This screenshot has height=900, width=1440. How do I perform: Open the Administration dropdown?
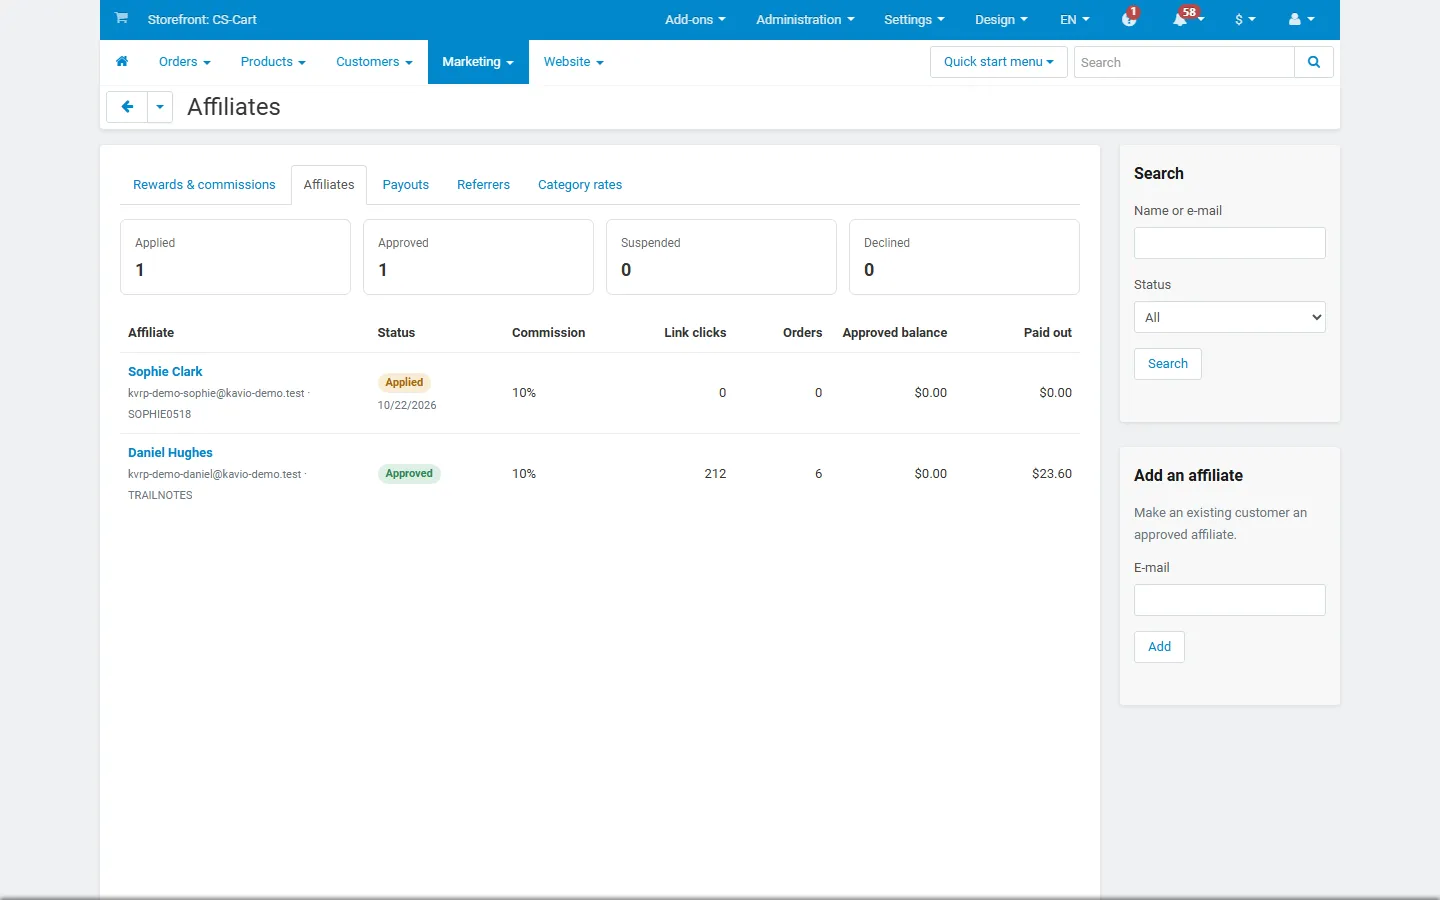point(805,19)
